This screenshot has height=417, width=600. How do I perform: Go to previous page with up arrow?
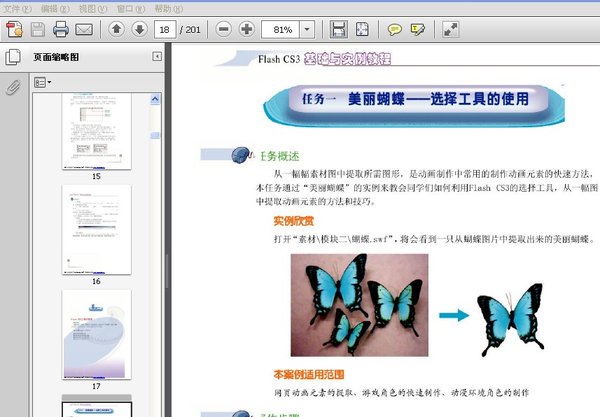[117, 29]
